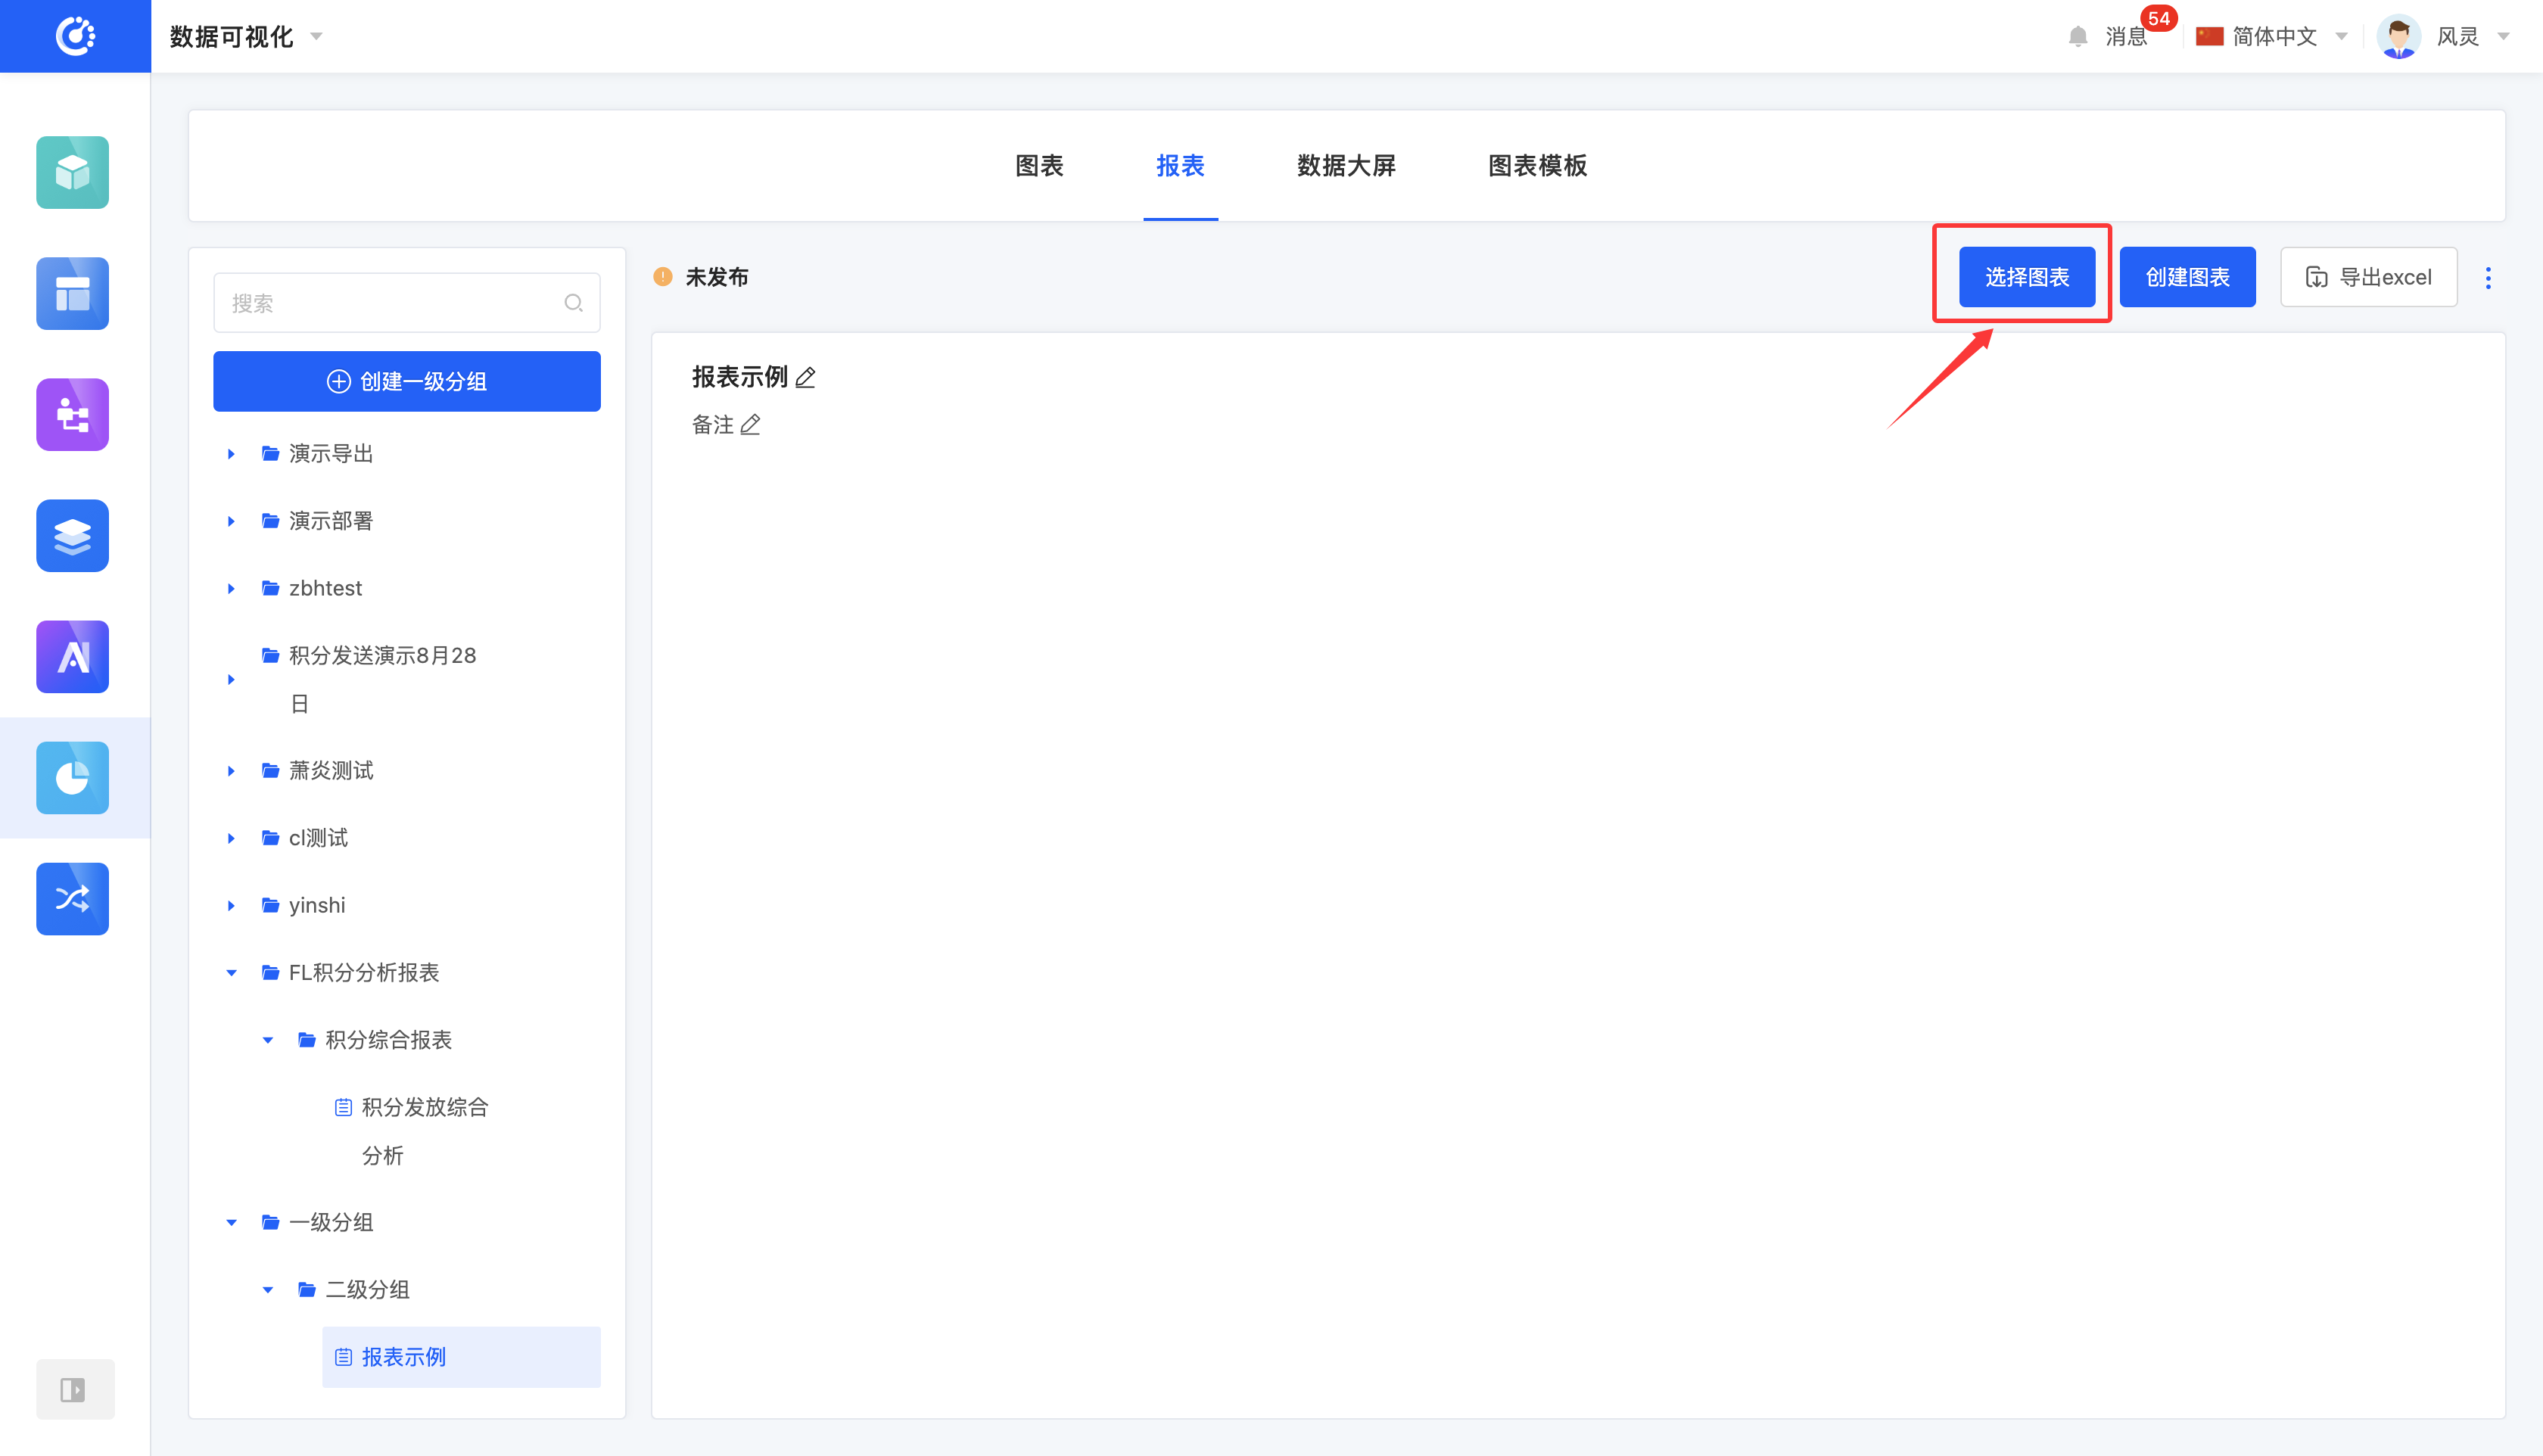Click the shuffle arrows sidebar icon
The width and height of the screenshot is (2543, 1456).
pyautogui.click(x=72, y=899)
